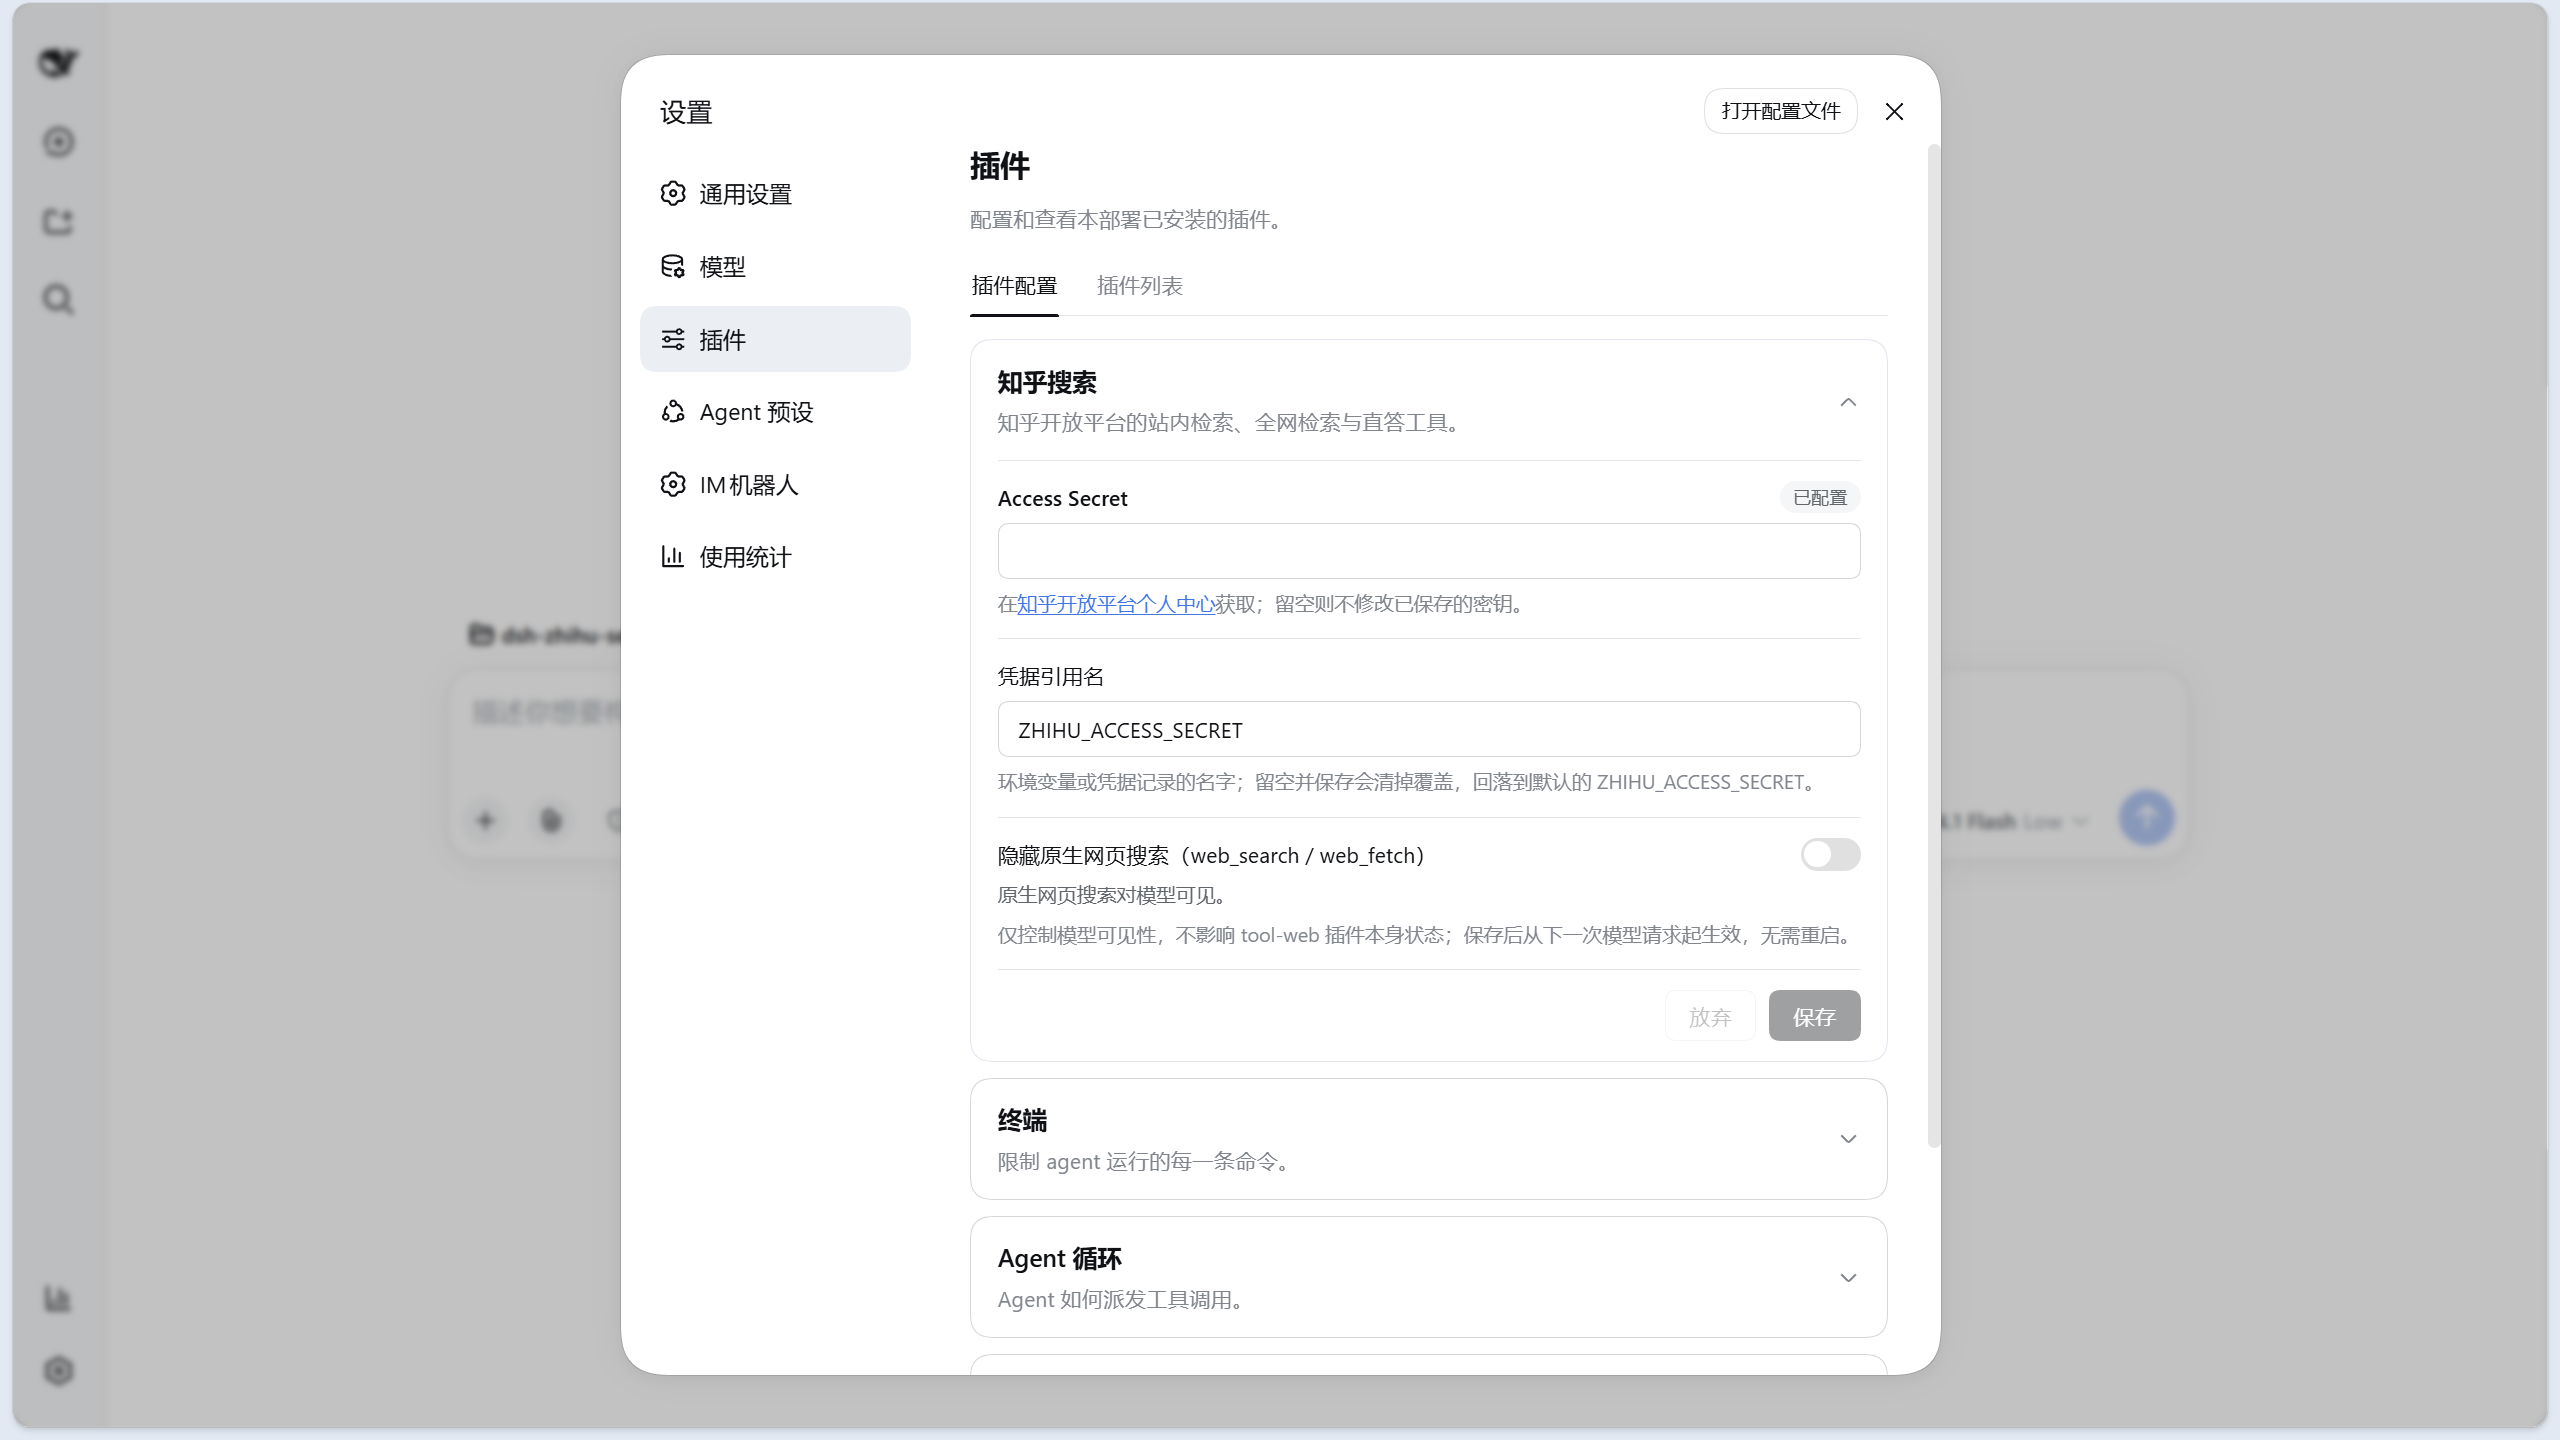The width and height of the screenshot is (2560, 1440).
Task: Click the statistics icon at the bottom of the background sidebar
Action: 58,1299
